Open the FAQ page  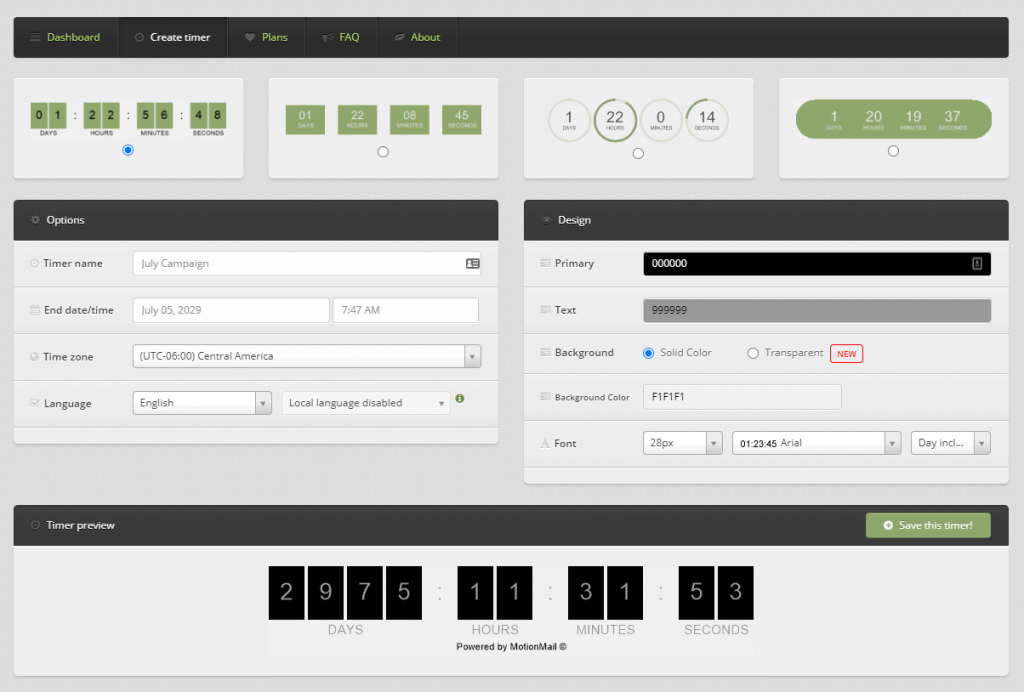tap(341, 37)
